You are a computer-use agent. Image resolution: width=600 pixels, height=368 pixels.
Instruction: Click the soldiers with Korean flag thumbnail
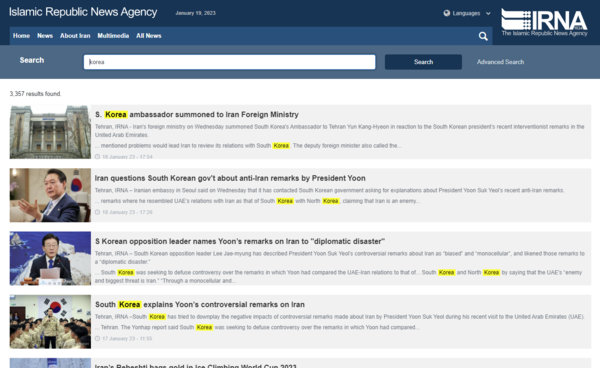pyautogui.click(x=50, y=321)
